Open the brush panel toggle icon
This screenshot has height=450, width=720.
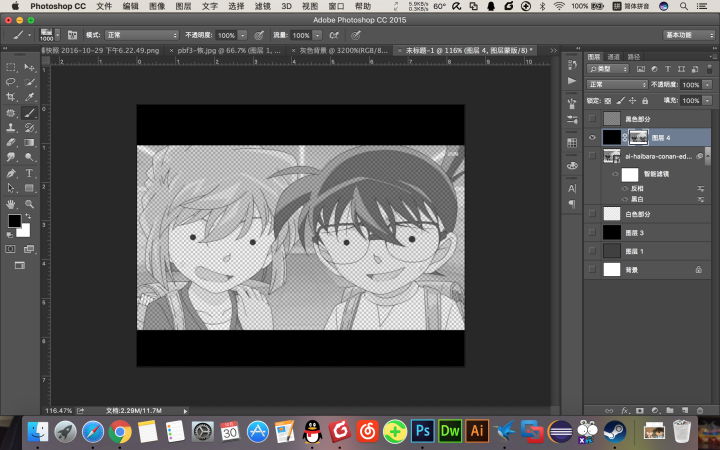[x=72, y=35]
